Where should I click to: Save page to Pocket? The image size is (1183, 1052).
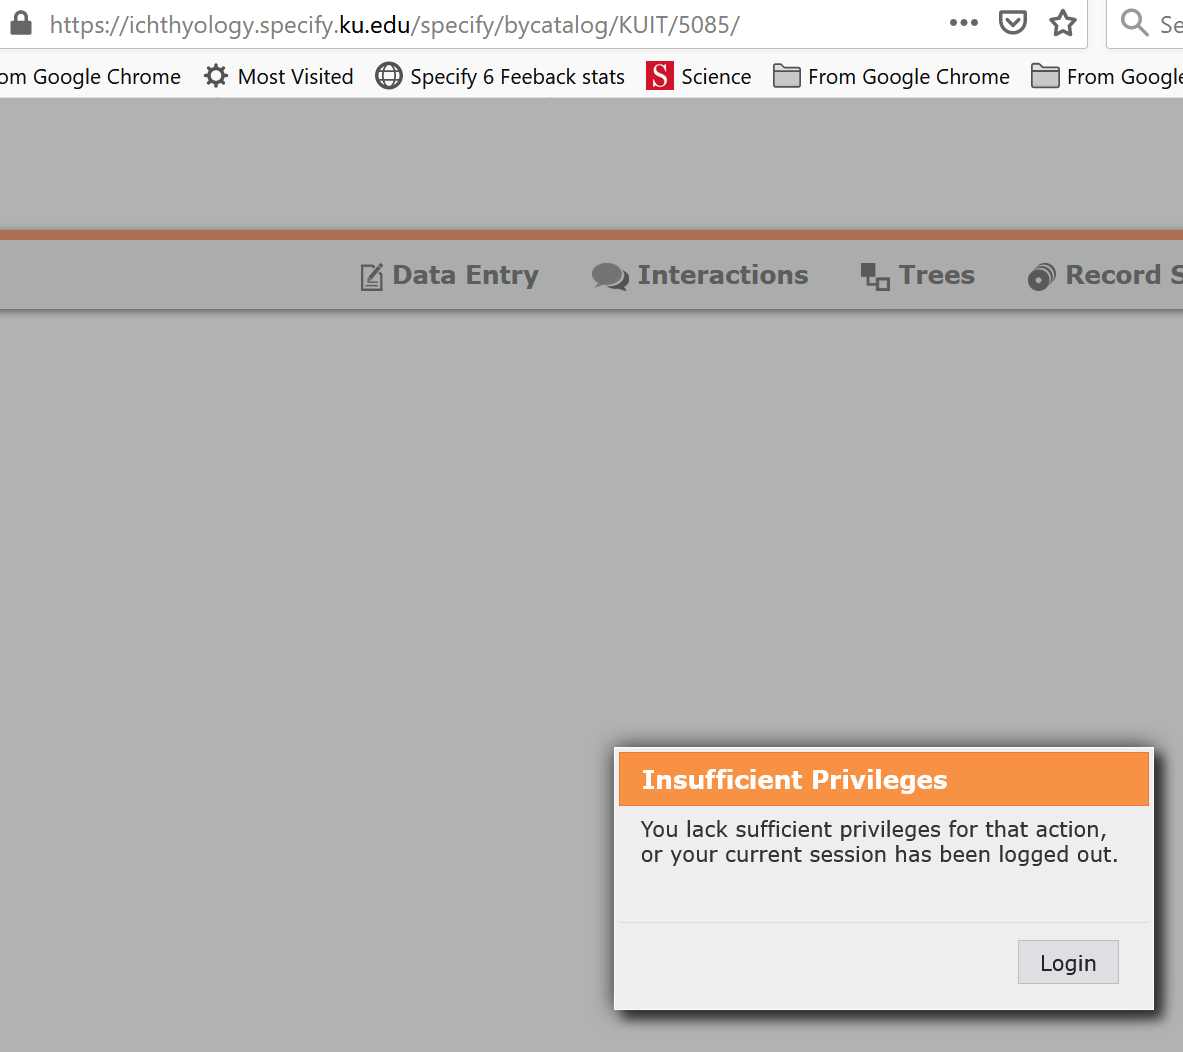coord(1012,22)
